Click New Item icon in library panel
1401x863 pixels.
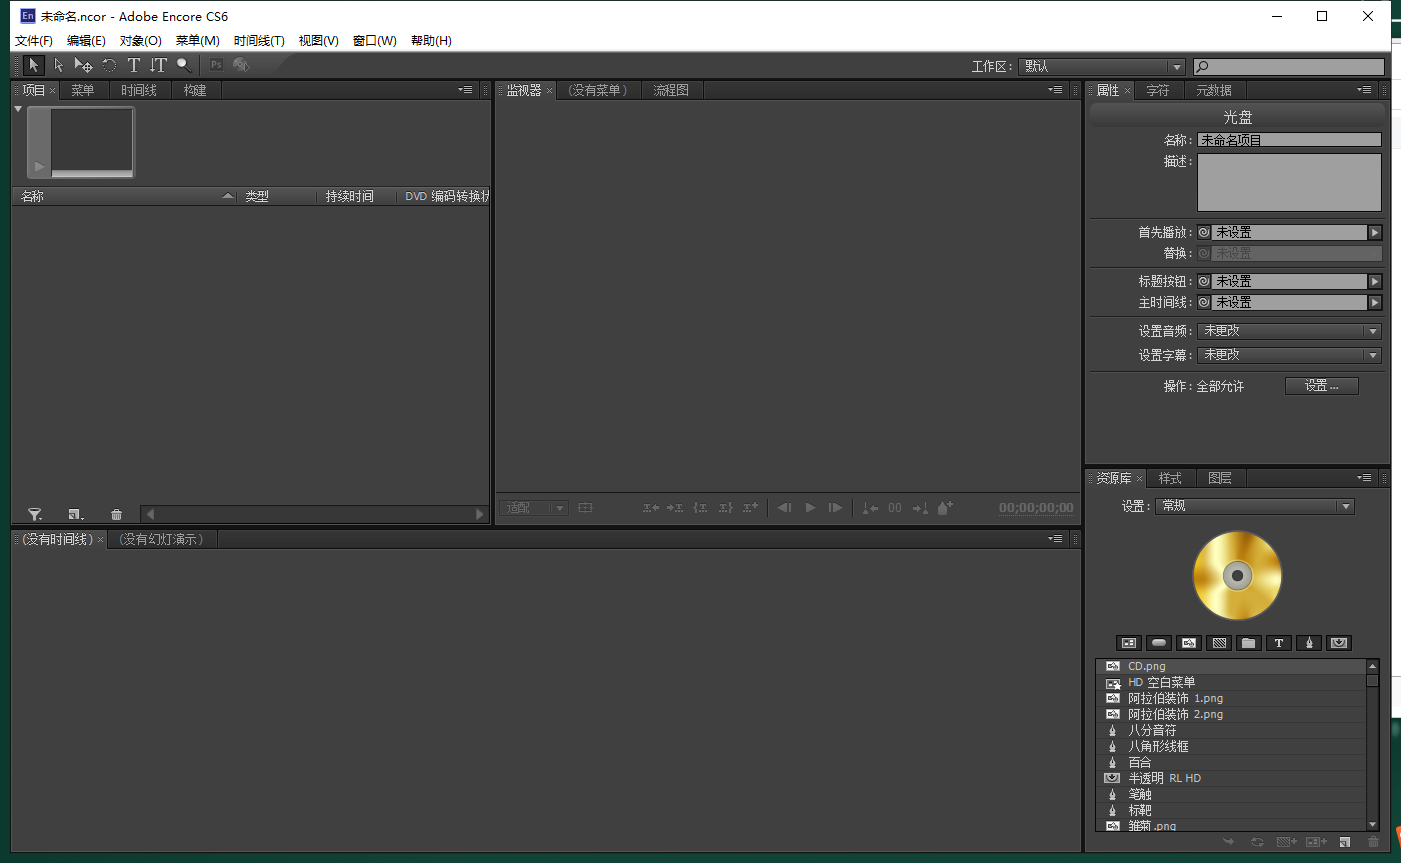click(1345, 842)
